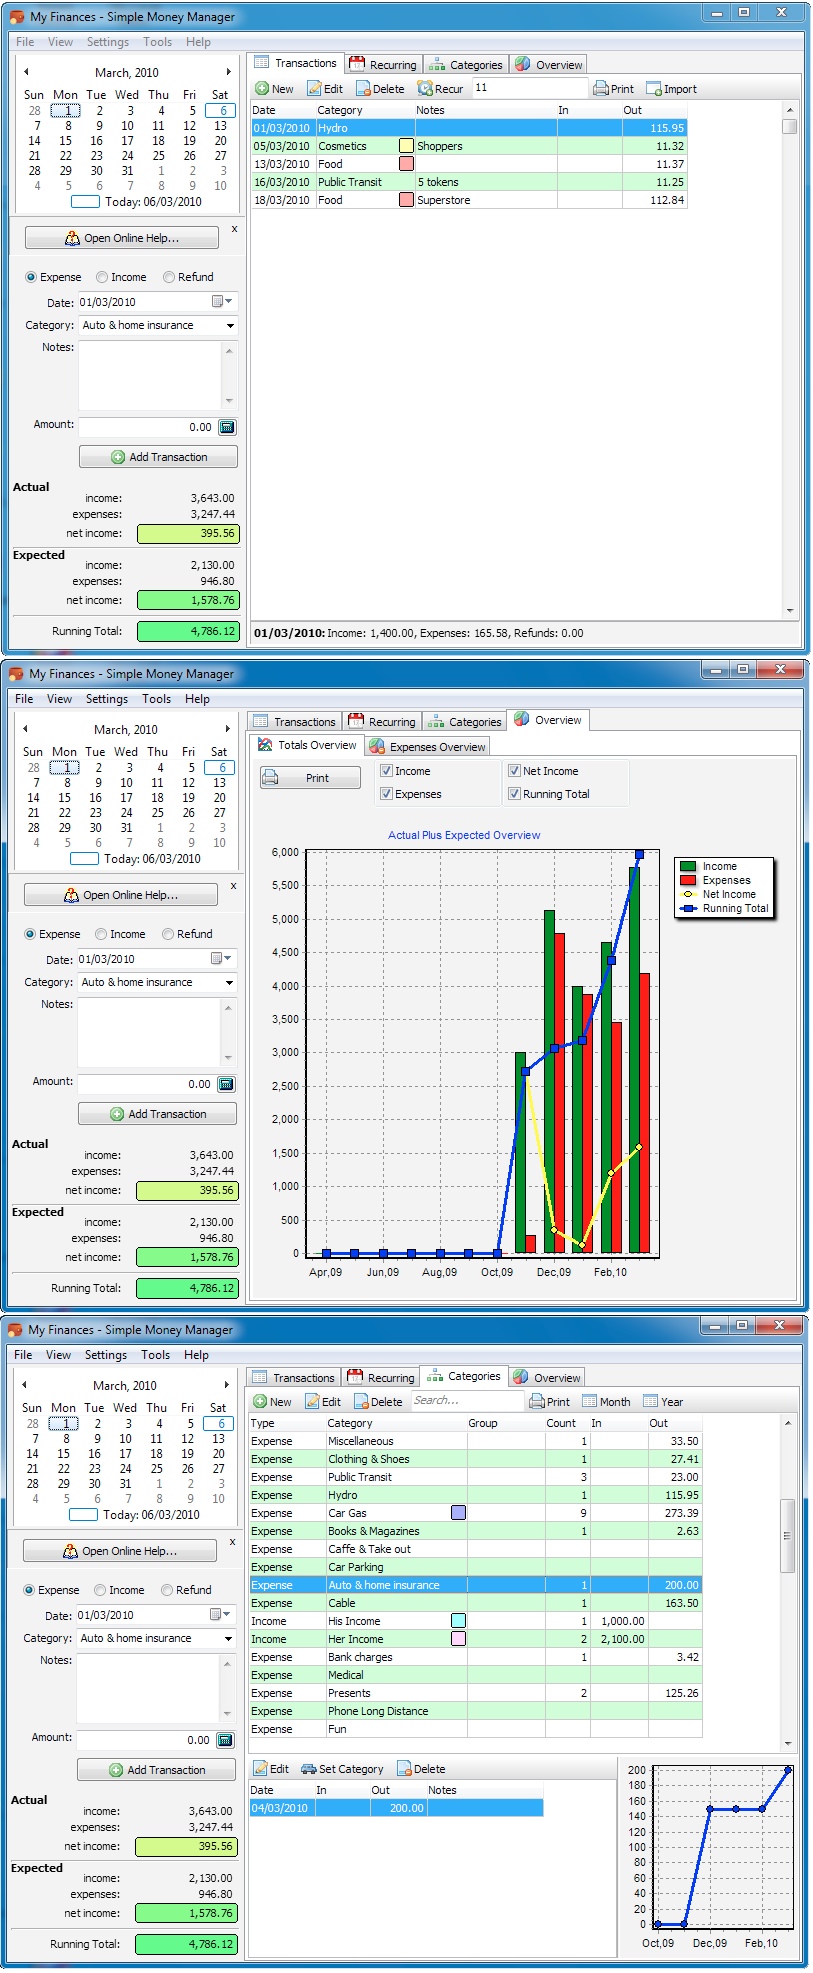
Task: Toggle Income checkbox in Totals Overview
Action: click(386, 771)
